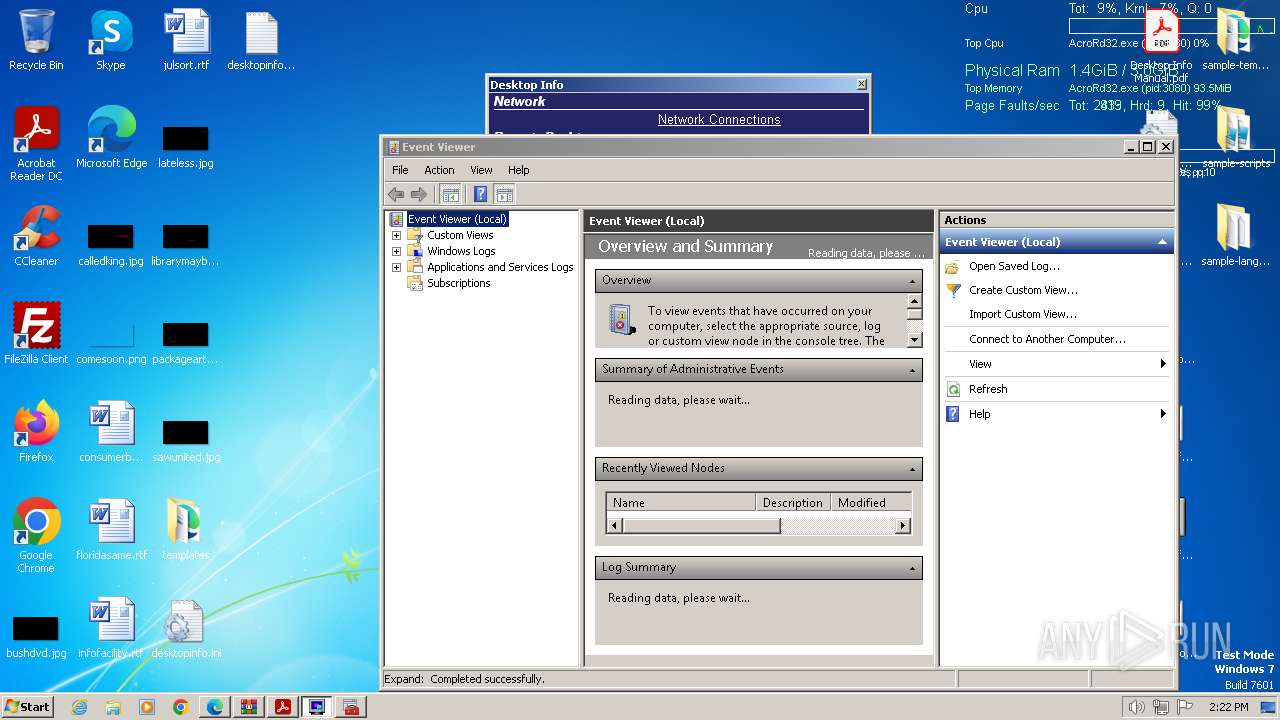Screen dimensions: 1280x720
Task: Open the View menu in menu bar
Action: [481, 170]
